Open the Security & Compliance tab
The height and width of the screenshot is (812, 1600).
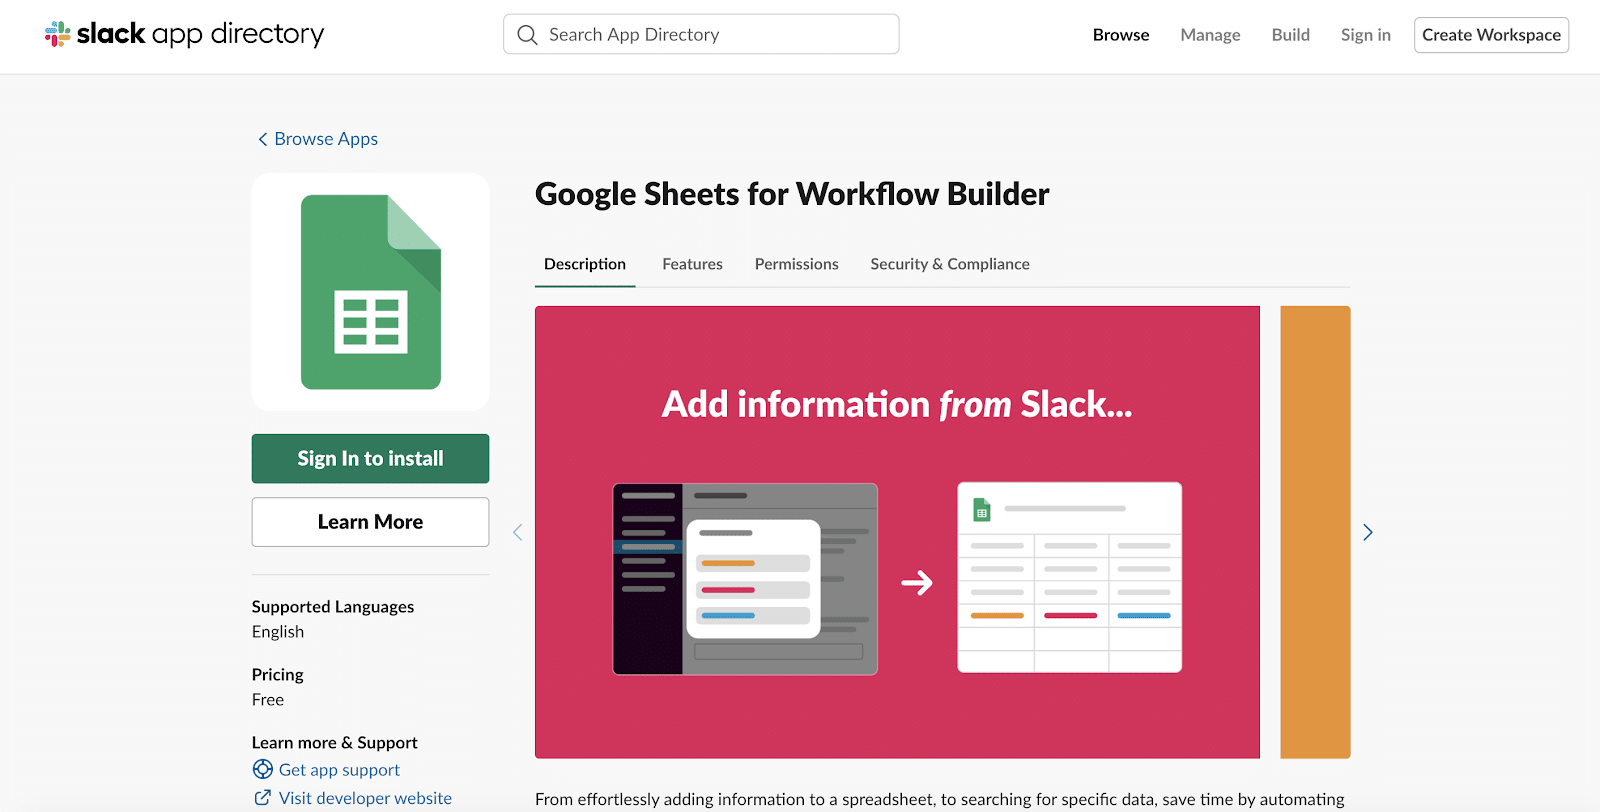pos(950,264)
